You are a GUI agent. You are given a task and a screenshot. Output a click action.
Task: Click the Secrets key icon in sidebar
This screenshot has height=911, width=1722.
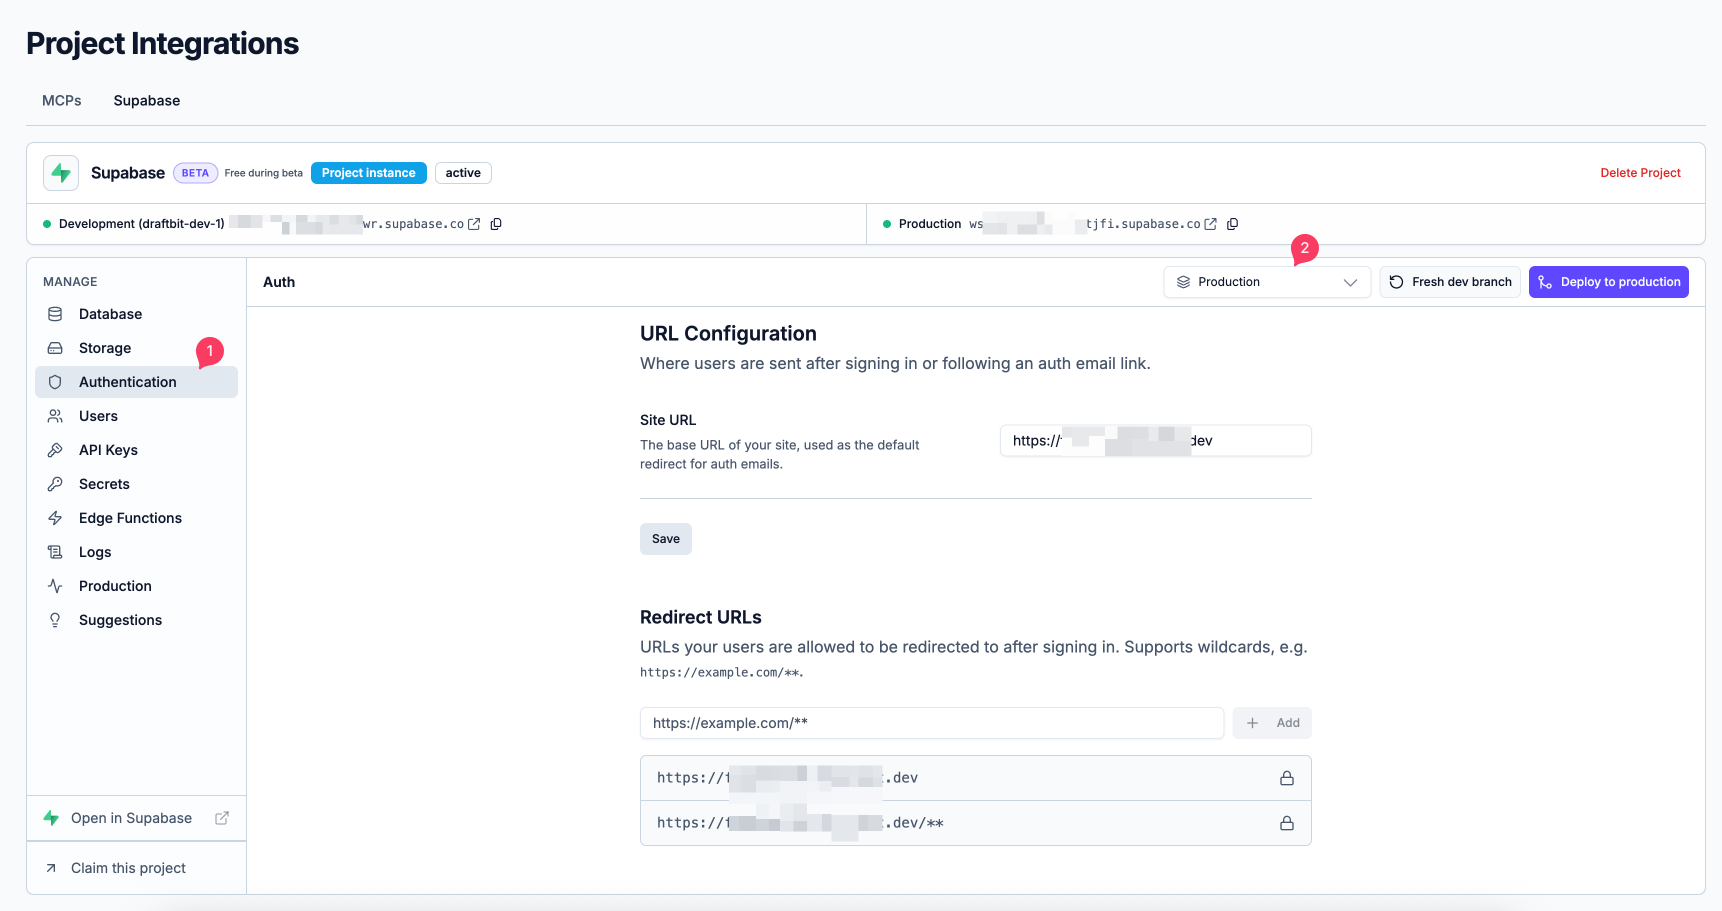[x=55, y=484]
